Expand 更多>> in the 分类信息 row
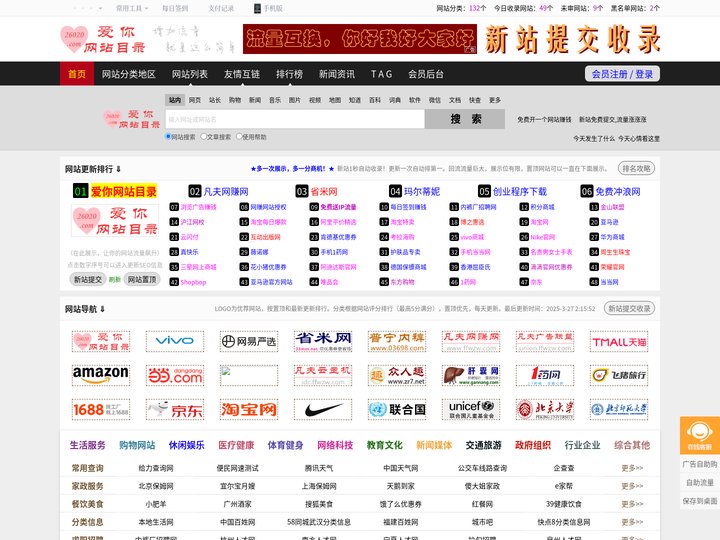This screenshot has height=540, width=720. [x=632, y=522]
